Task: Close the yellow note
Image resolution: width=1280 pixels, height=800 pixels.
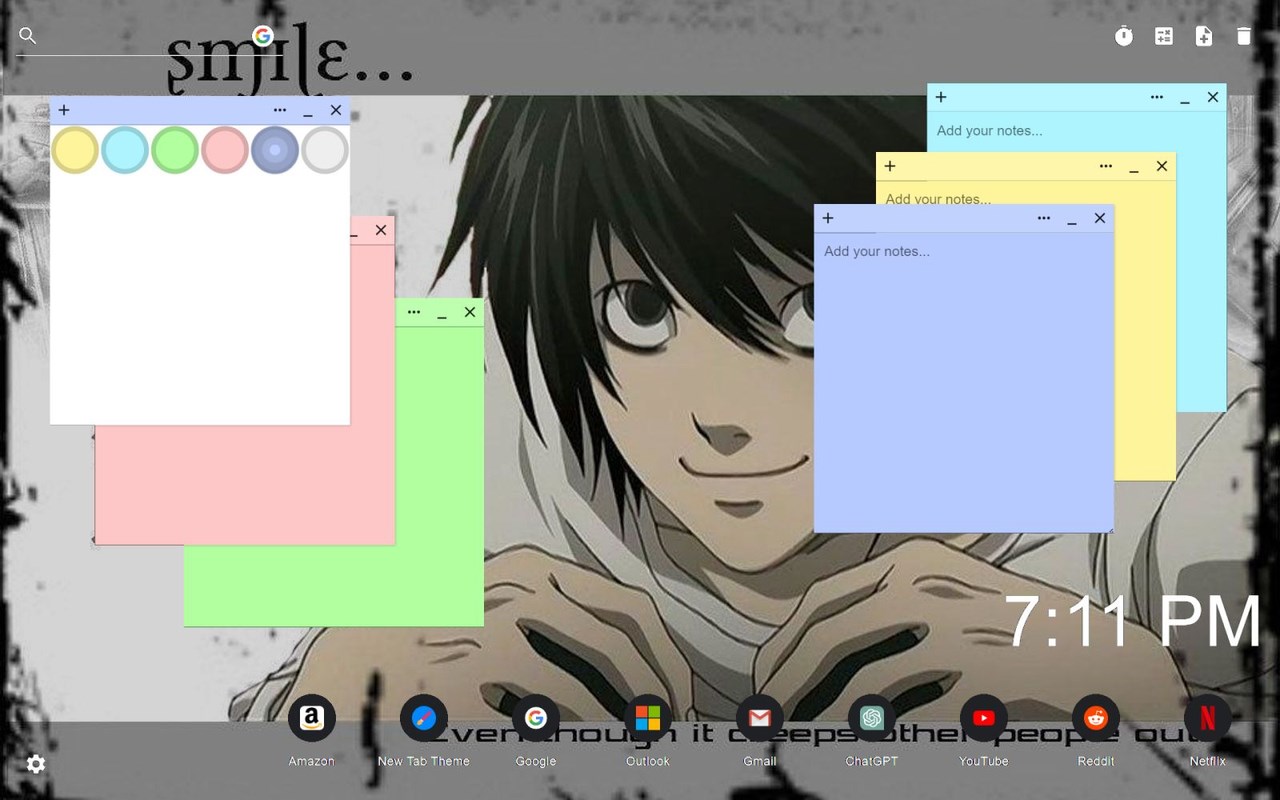Action: point(1162,166)
